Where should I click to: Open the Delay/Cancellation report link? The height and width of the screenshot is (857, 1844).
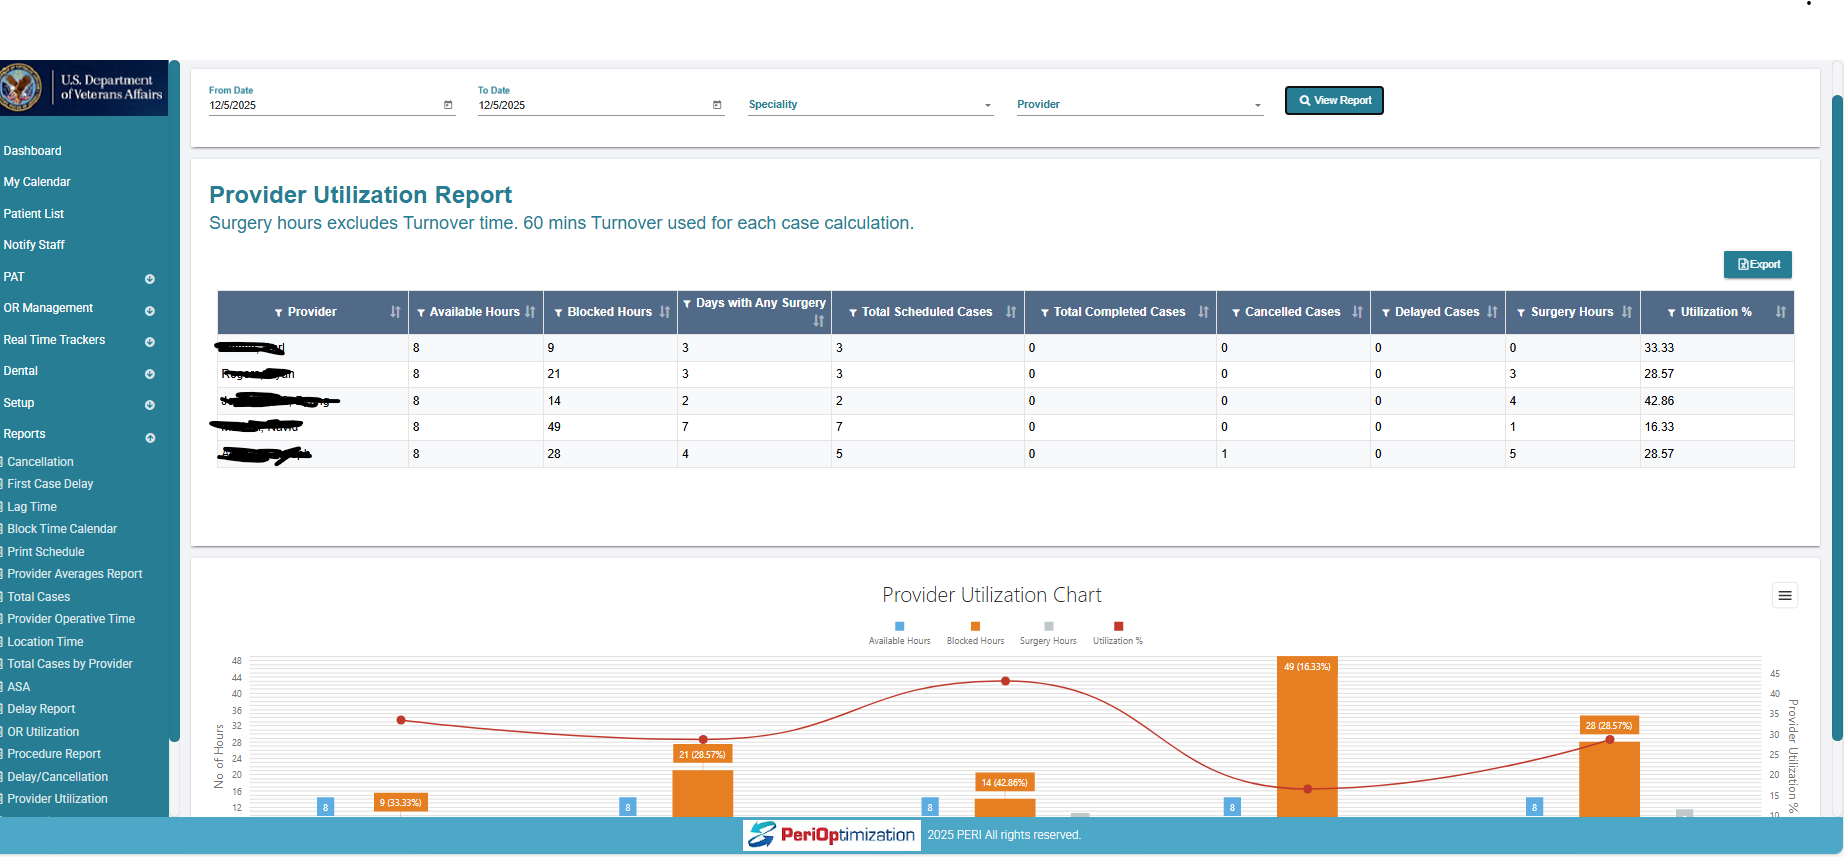coord(58,777)
